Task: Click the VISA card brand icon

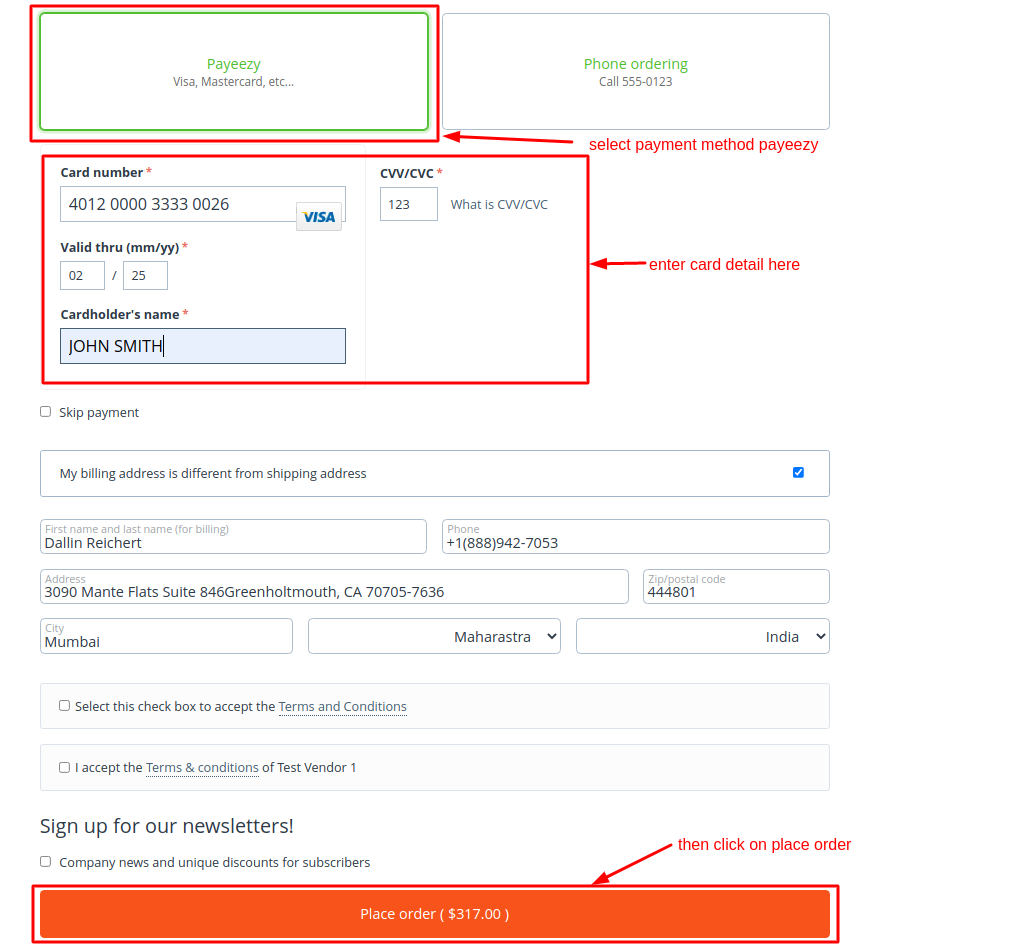Action: coord(319,217)
